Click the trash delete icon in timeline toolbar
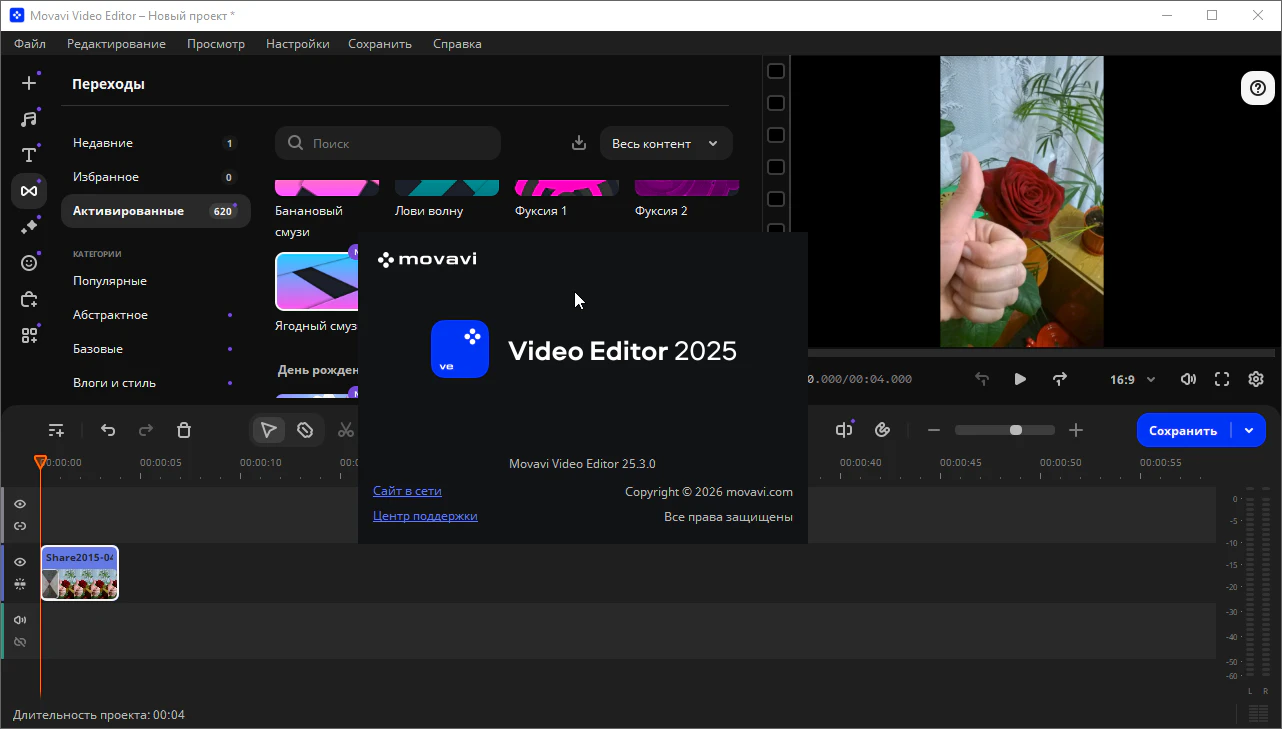 (x=184, y=430)
